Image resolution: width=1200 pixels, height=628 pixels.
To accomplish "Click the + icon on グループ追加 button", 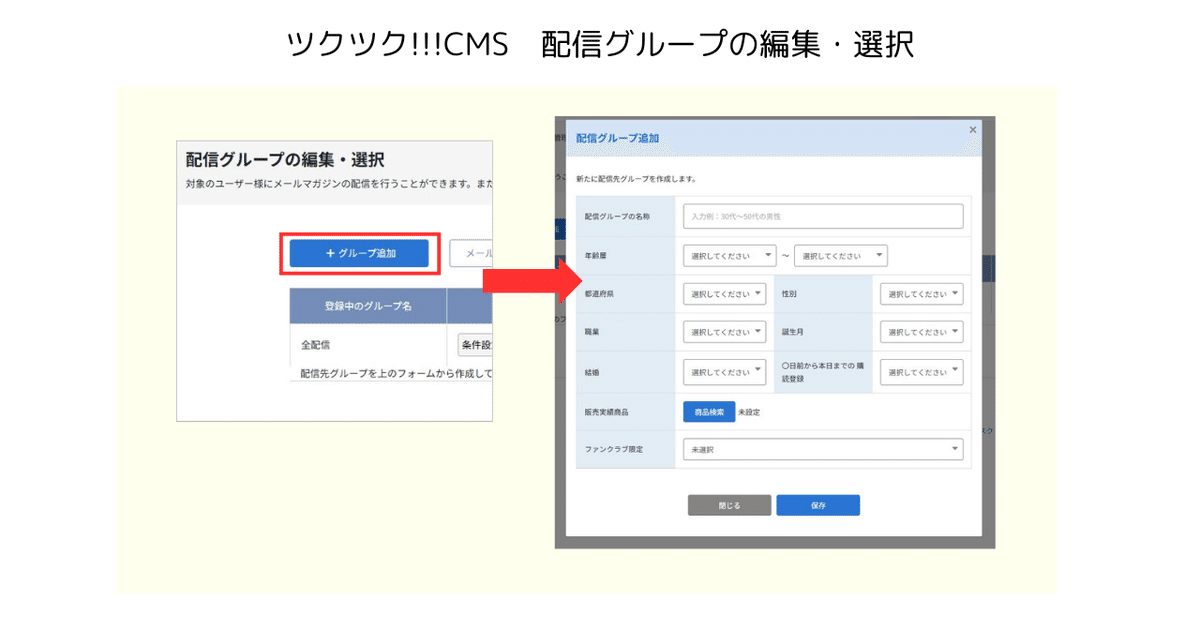I will (x=329, y=251).
